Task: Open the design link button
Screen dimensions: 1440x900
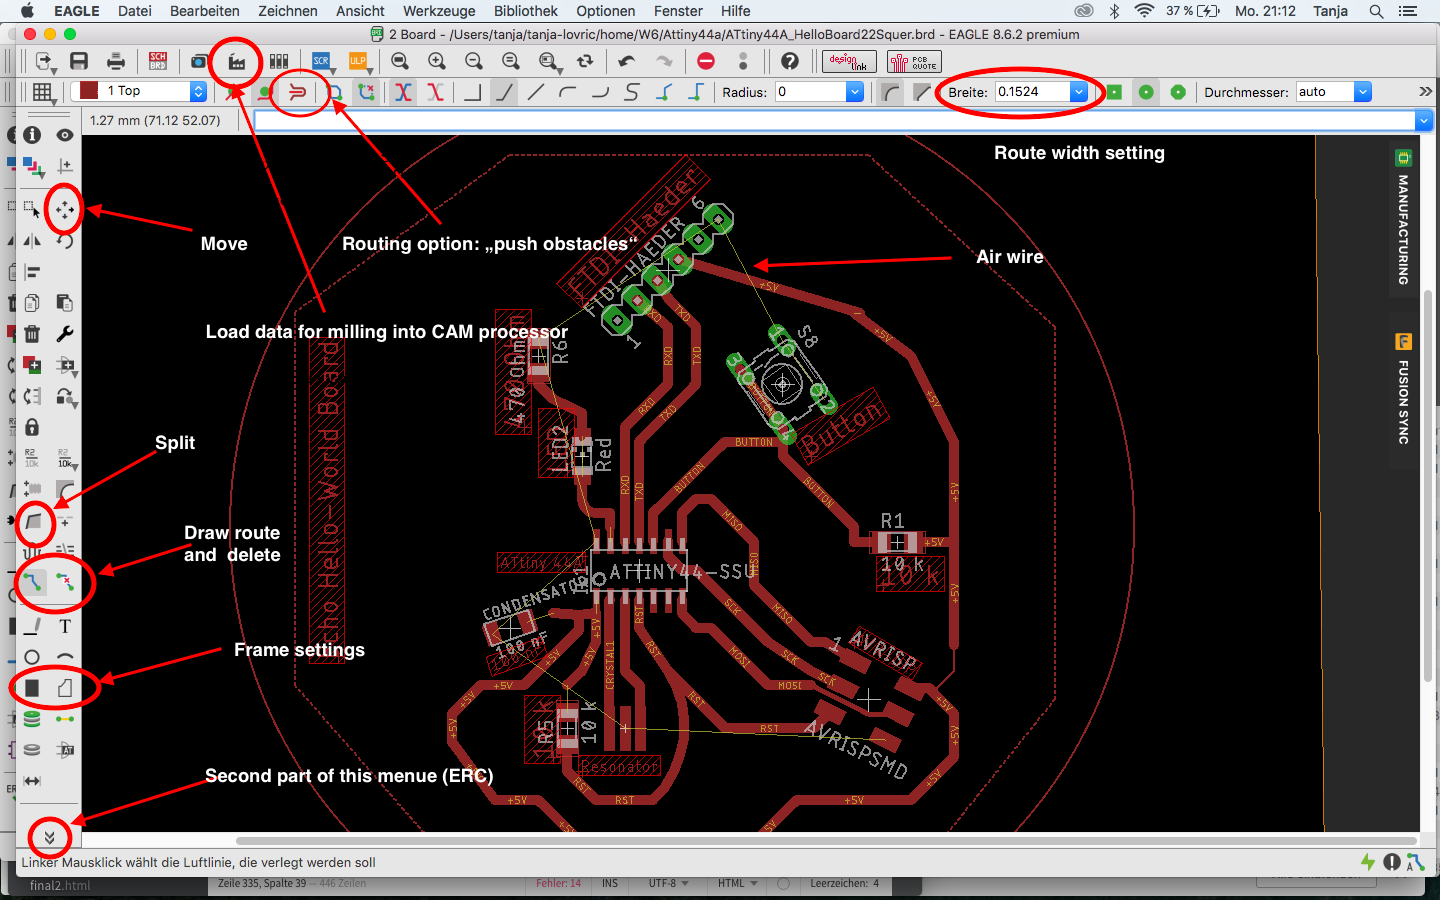Action: (849, 62)
